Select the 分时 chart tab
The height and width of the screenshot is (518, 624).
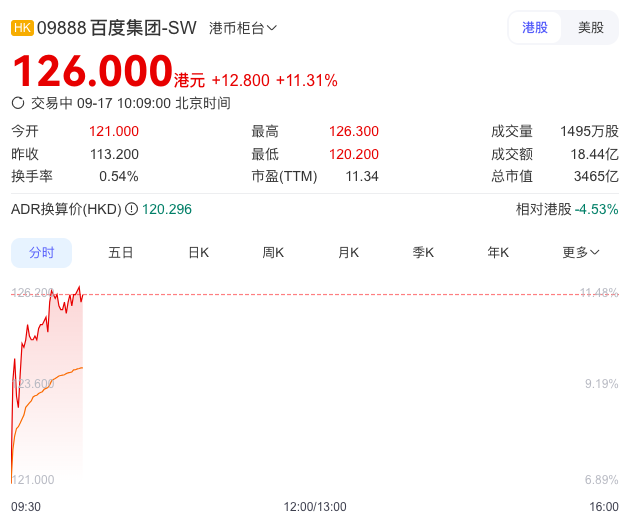[42, 252]
